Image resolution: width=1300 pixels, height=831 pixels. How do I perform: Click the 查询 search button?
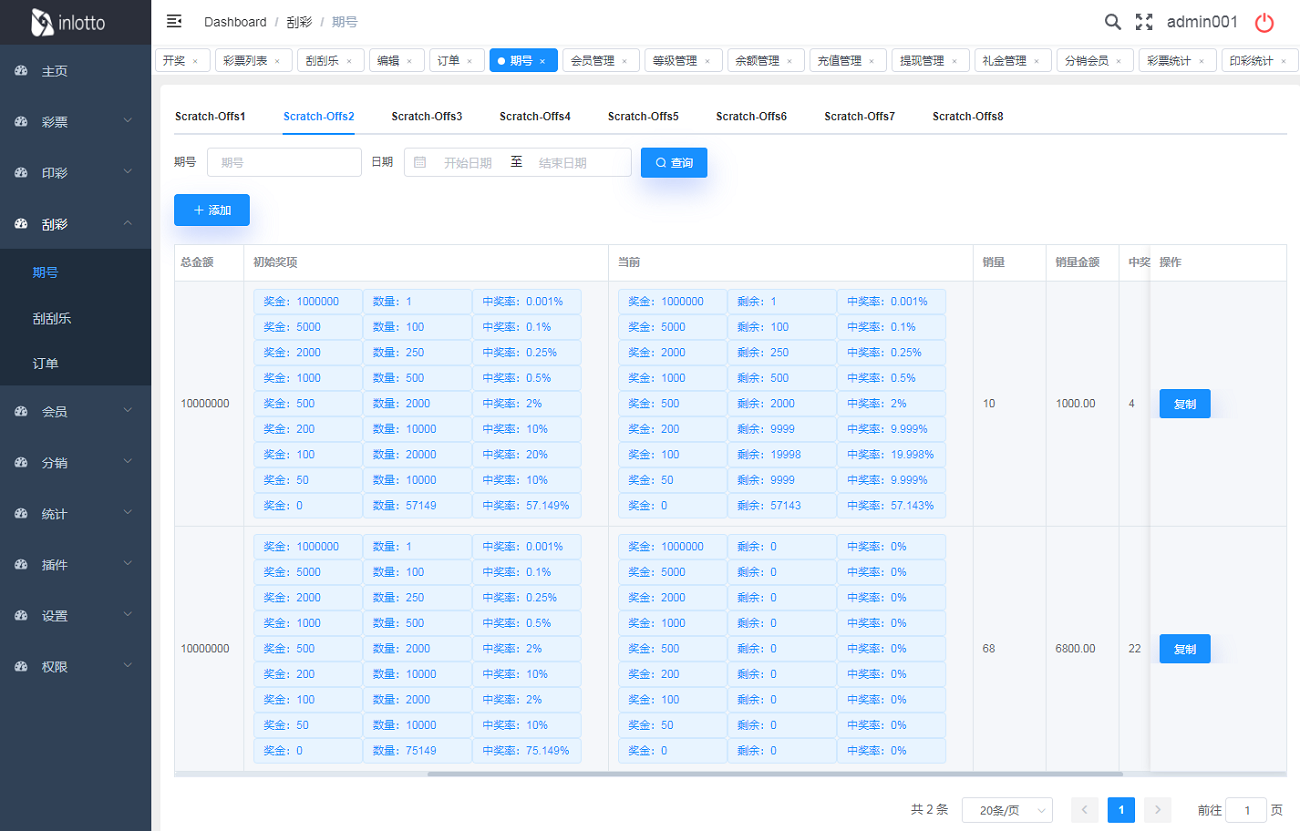click(674, 162)
